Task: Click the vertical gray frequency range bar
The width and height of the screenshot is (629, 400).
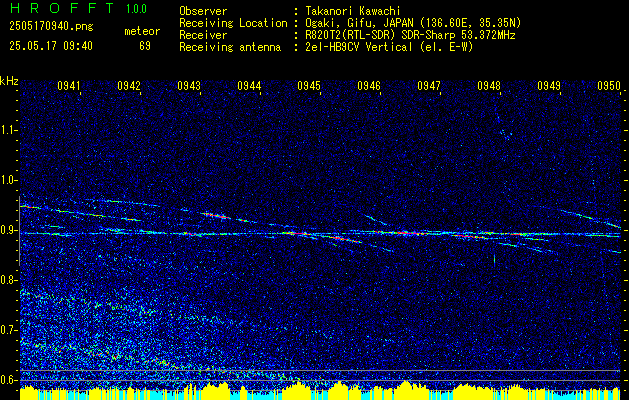Action: (19, 231)
